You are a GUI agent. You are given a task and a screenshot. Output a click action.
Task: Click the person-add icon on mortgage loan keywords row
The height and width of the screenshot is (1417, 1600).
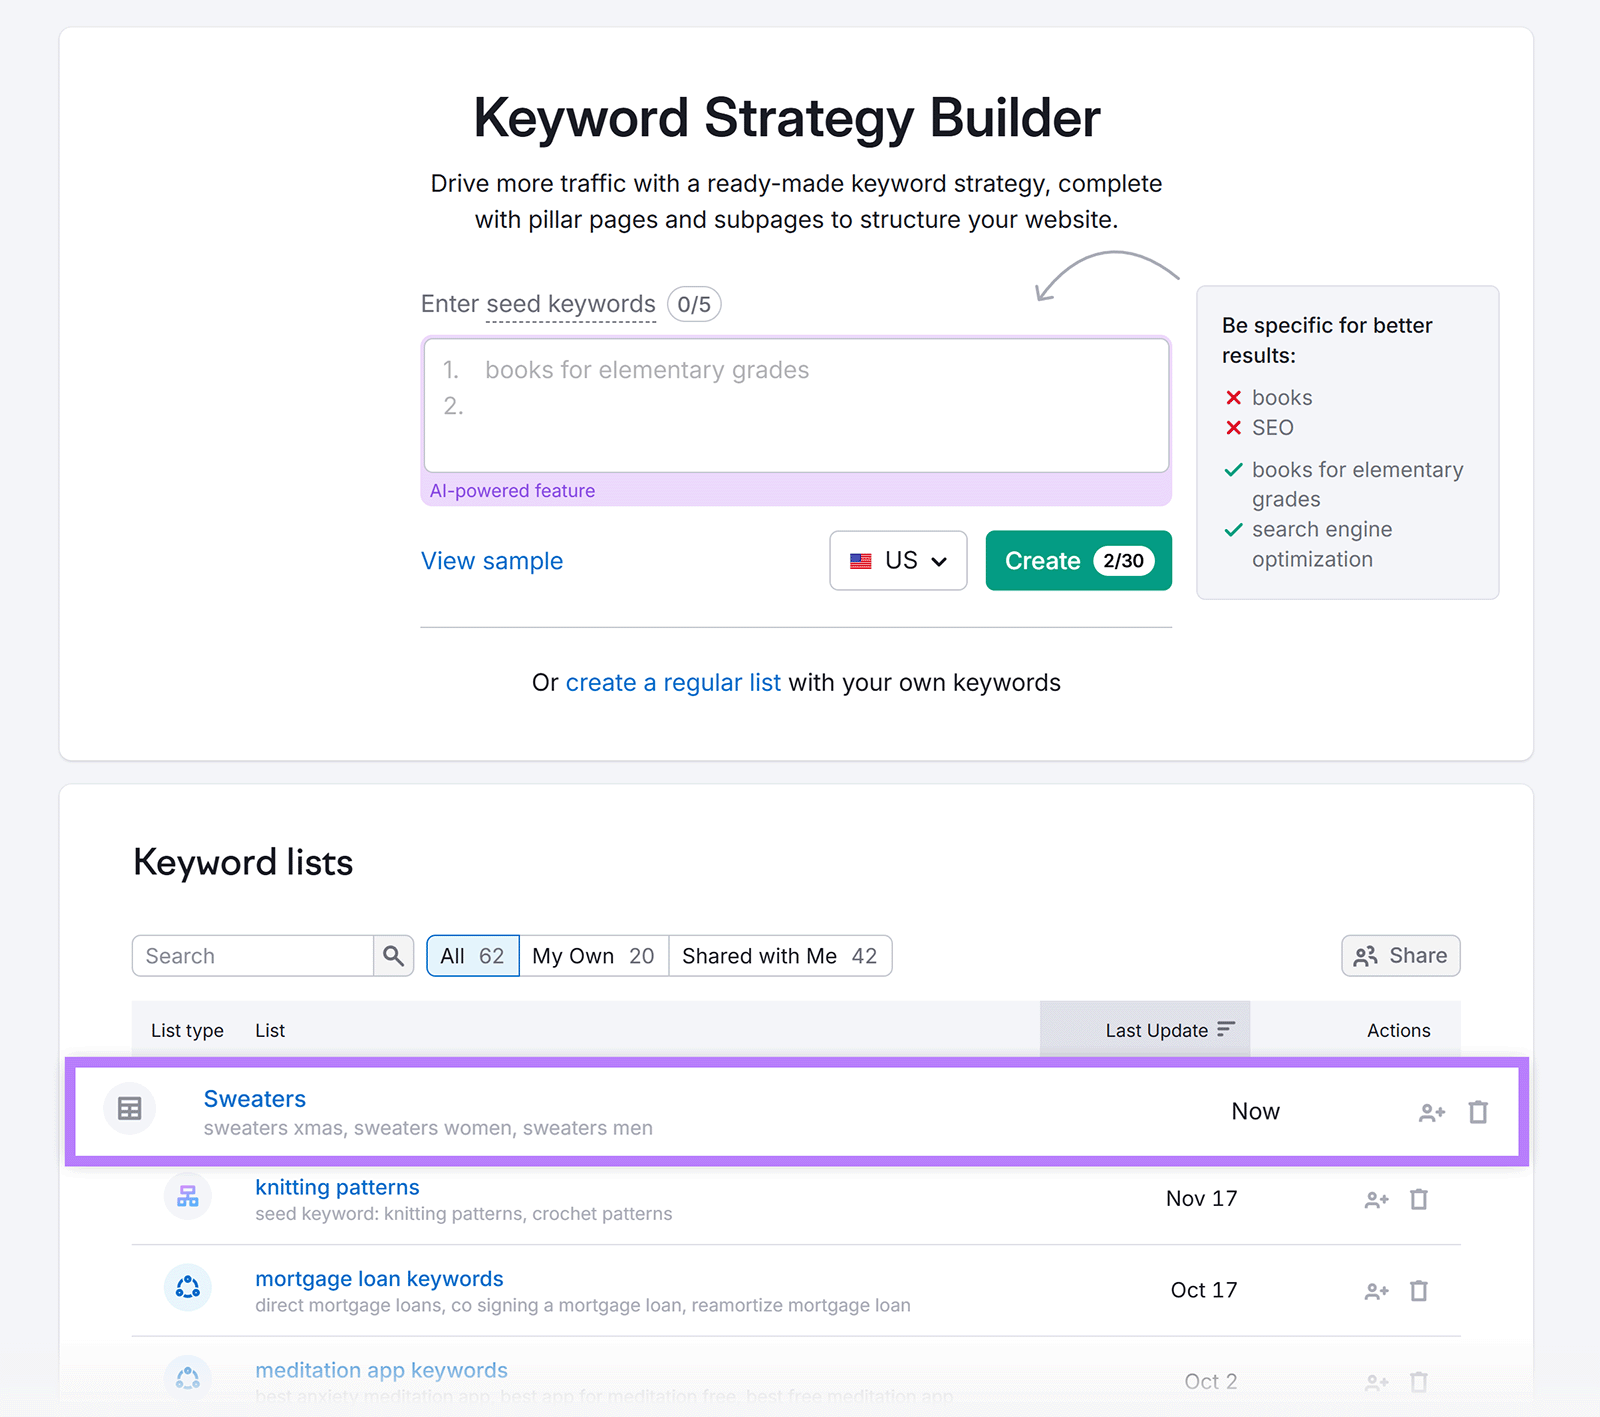[x=1376, y=1290]
